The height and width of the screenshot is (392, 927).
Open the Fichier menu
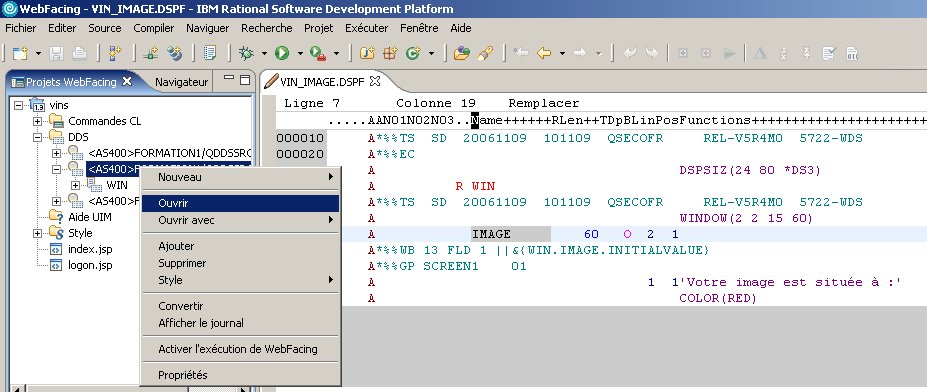click(21, 28)
